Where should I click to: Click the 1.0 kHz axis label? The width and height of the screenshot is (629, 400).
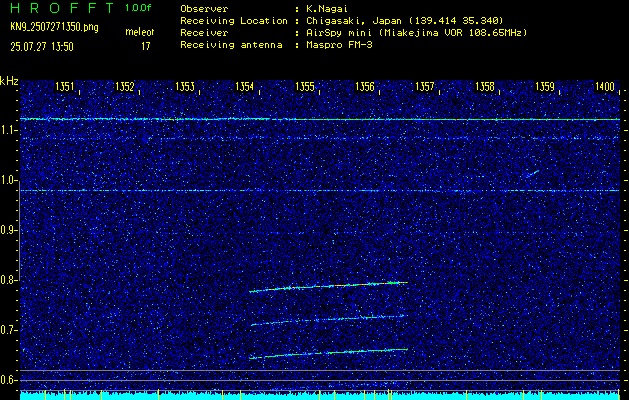[x=8, y=181]
